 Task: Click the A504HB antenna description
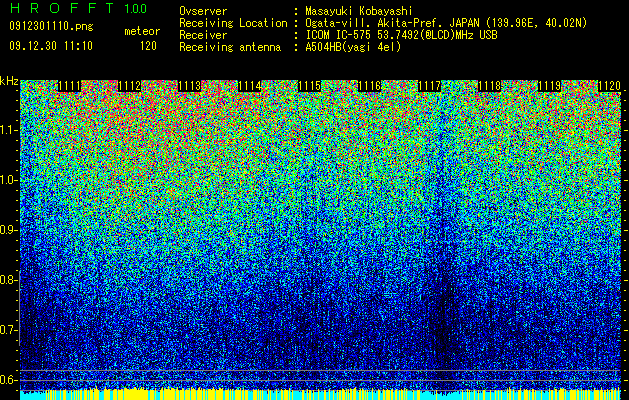353,47
